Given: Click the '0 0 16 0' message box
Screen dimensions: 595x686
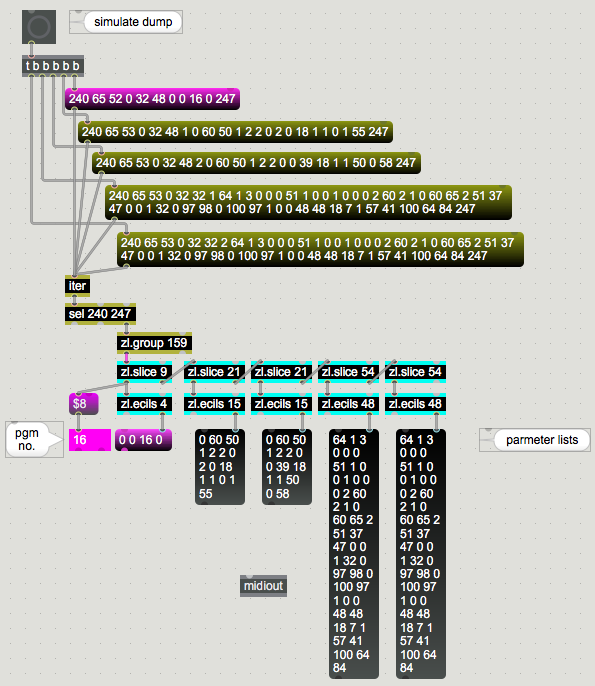Looking at the screenshot, I should pos(144,440).
